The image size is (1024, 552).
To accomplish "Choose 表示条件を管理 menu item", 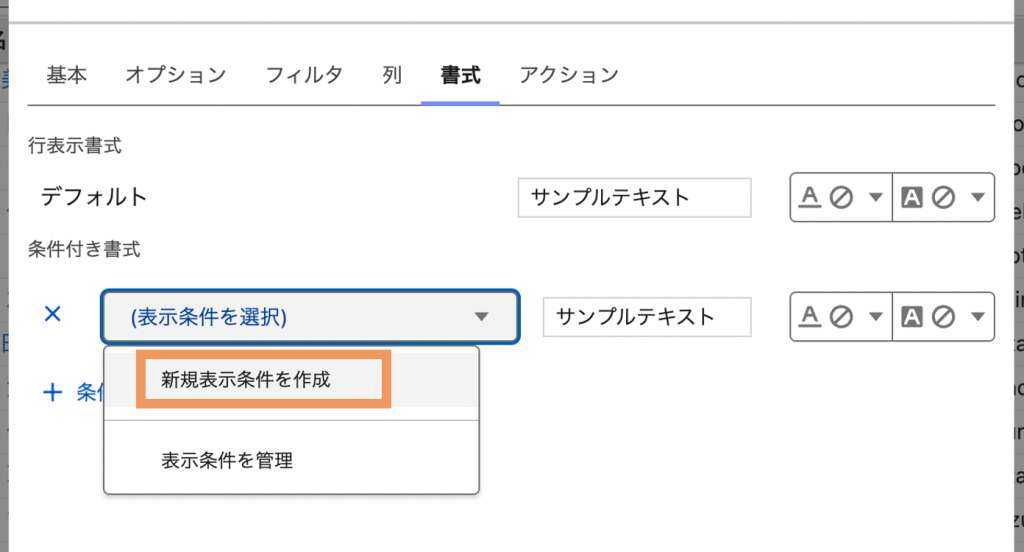I will (227, 461).
